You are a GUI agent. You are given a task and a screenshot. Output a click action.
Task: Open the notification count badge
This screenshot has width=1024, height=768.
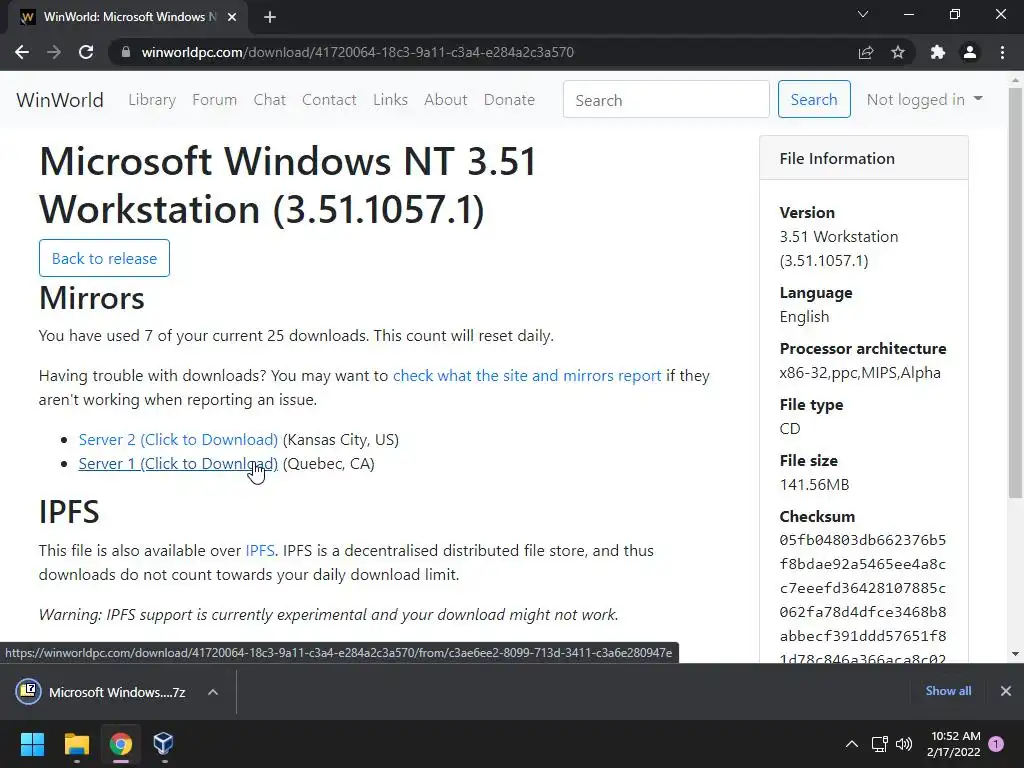click(997, 744)
